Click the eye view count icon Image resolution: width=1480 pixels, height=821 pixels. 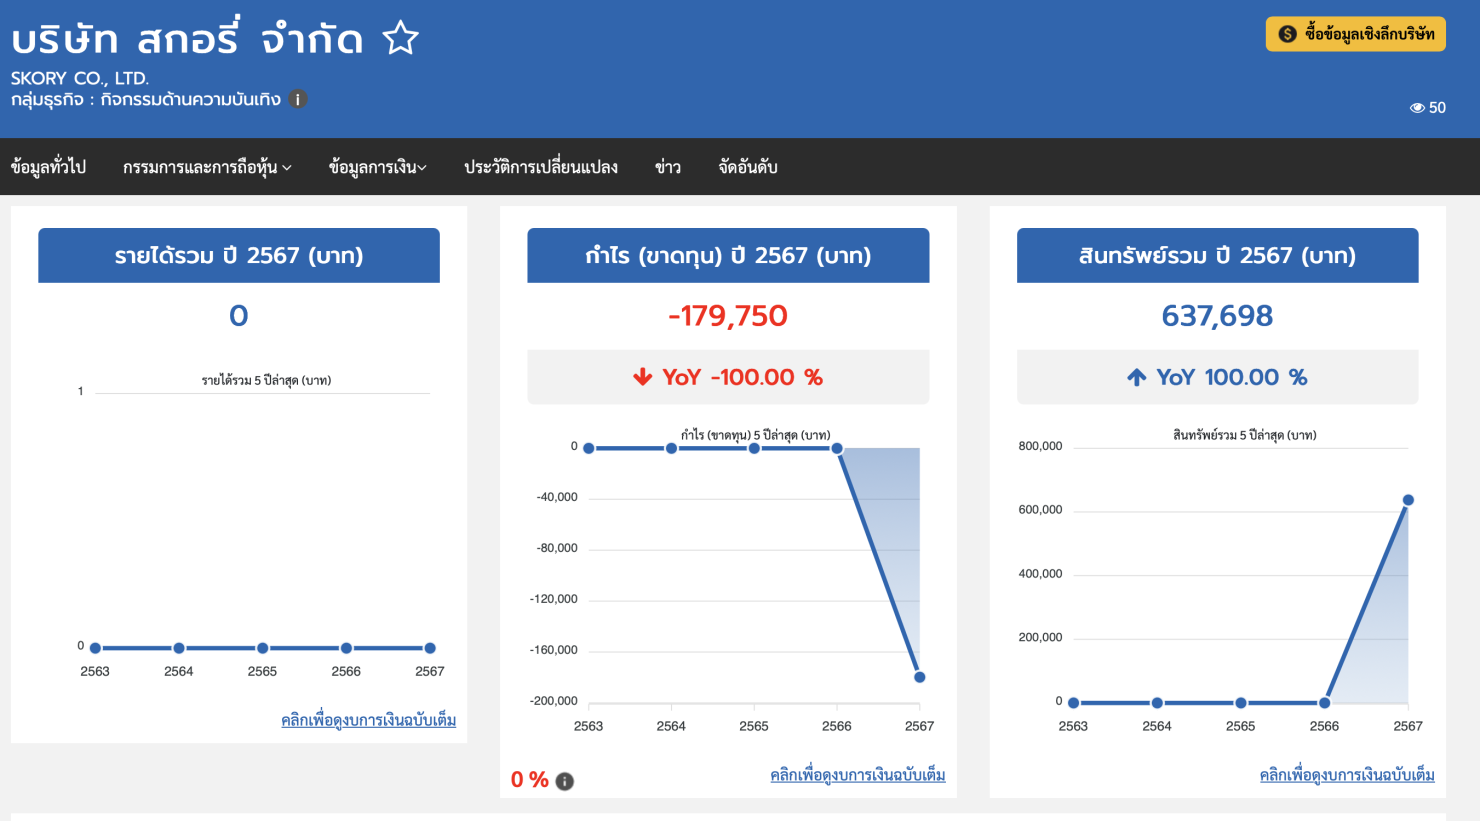[1417, 108]
